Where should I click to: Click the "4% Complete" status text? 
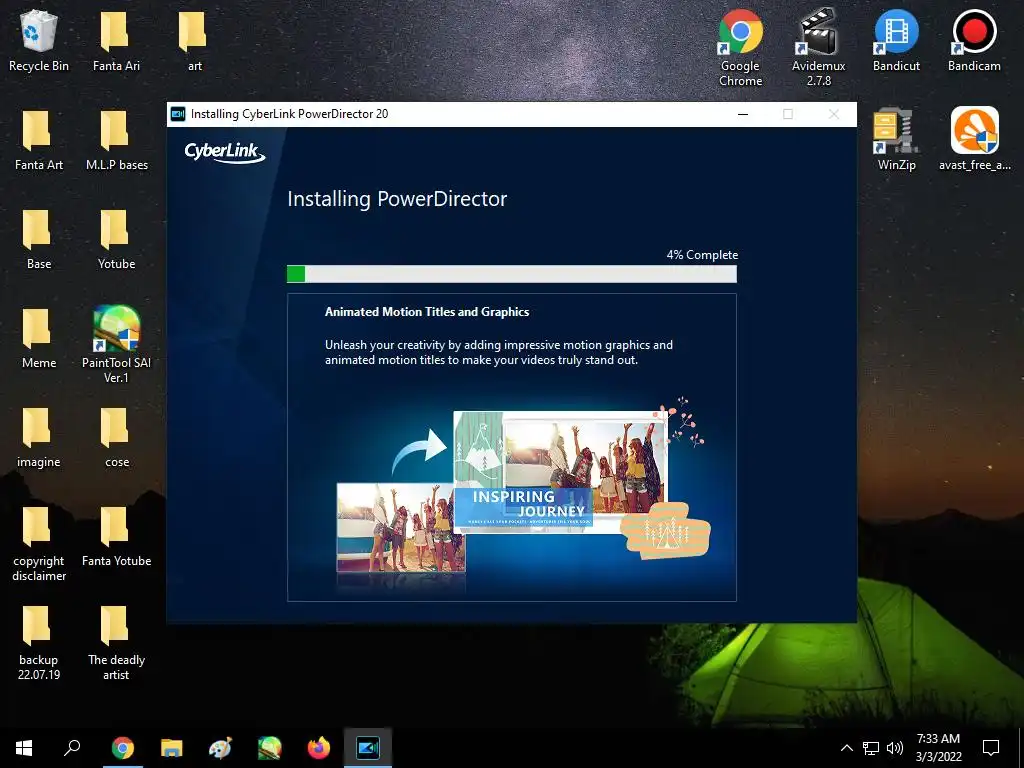pyautogui.click(x=702, y=255)
